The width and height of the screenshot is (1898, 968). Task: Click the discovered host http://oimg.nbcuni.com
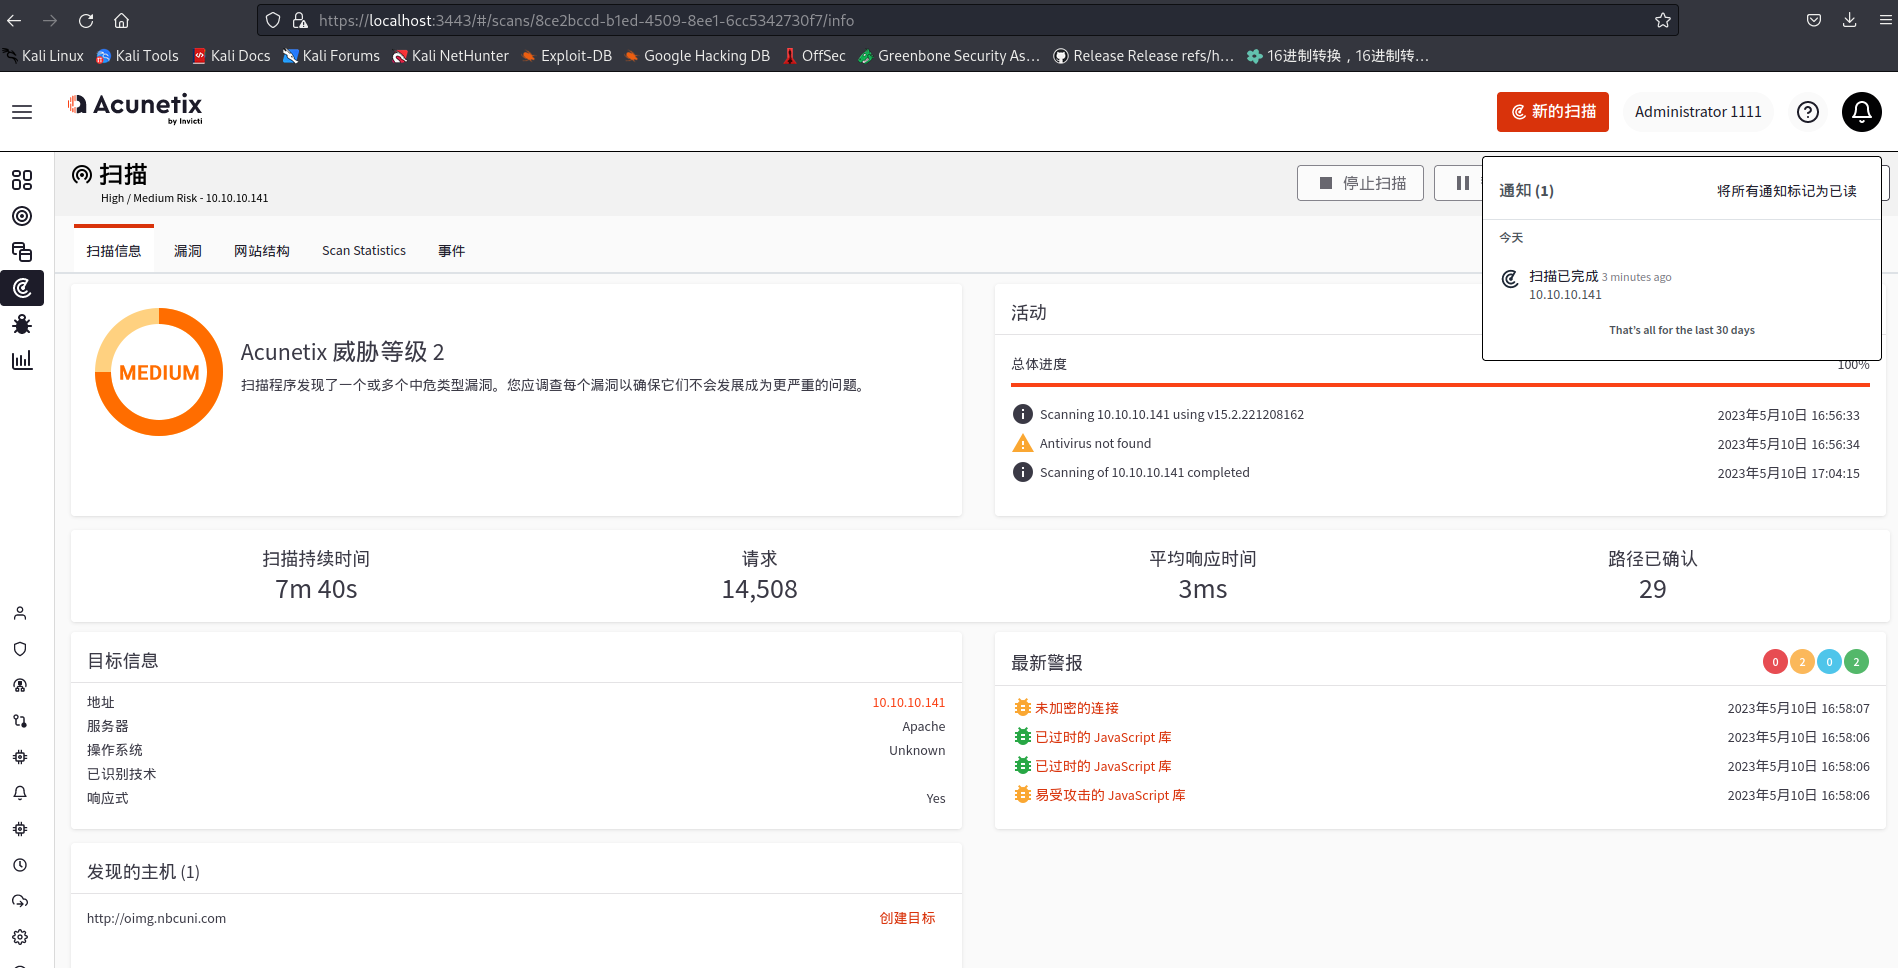click(x=156, y=918)
